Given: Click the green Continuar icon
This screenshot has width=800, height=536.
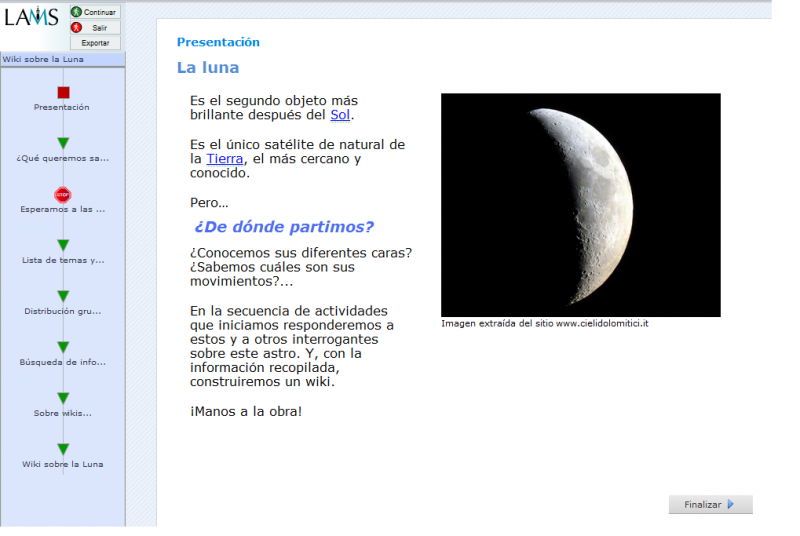Looking at the screenshot, I should coord(77,12).
